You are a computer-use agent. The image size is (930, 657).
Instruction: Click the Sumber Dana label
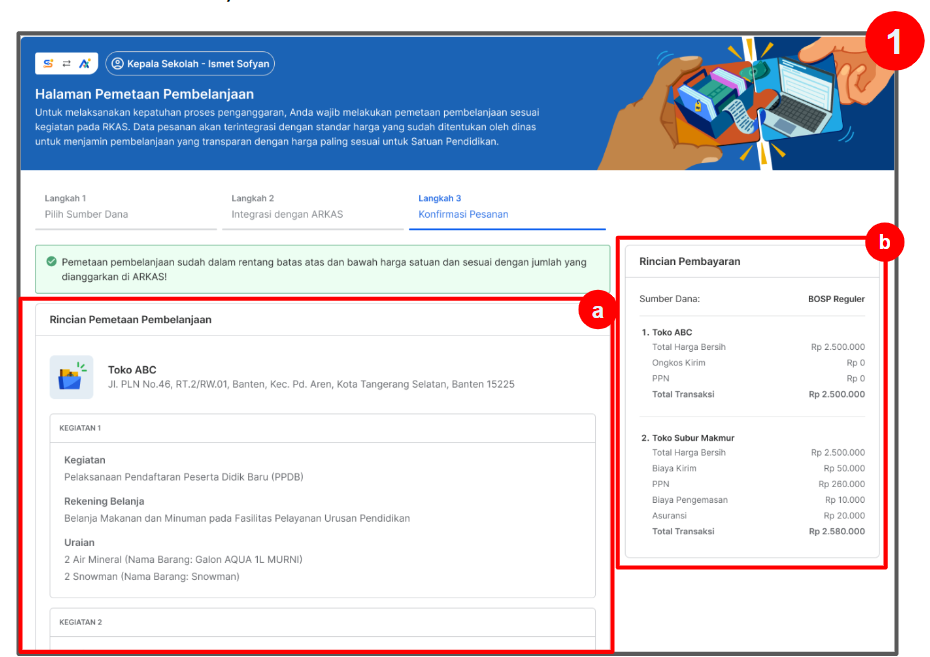[669, 299]
